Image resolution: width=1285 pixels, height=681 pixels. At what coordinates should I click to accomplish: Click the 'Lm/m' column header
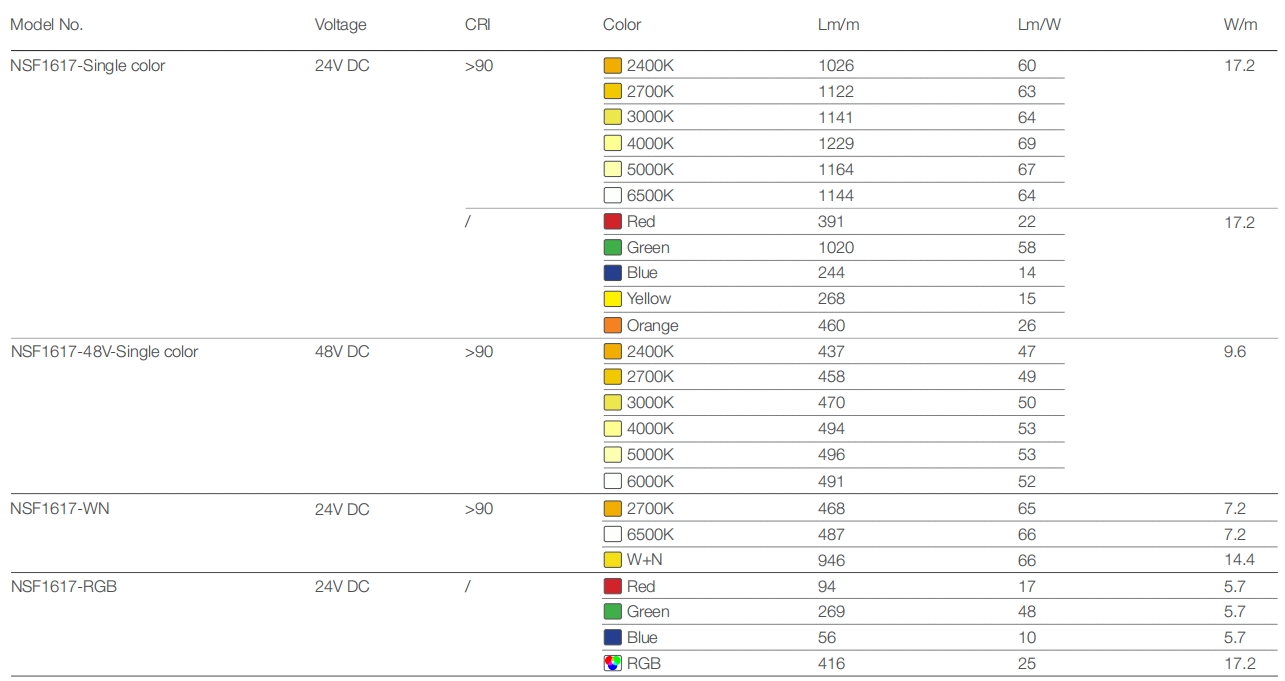pyautogui.click(x=838, y=24)
